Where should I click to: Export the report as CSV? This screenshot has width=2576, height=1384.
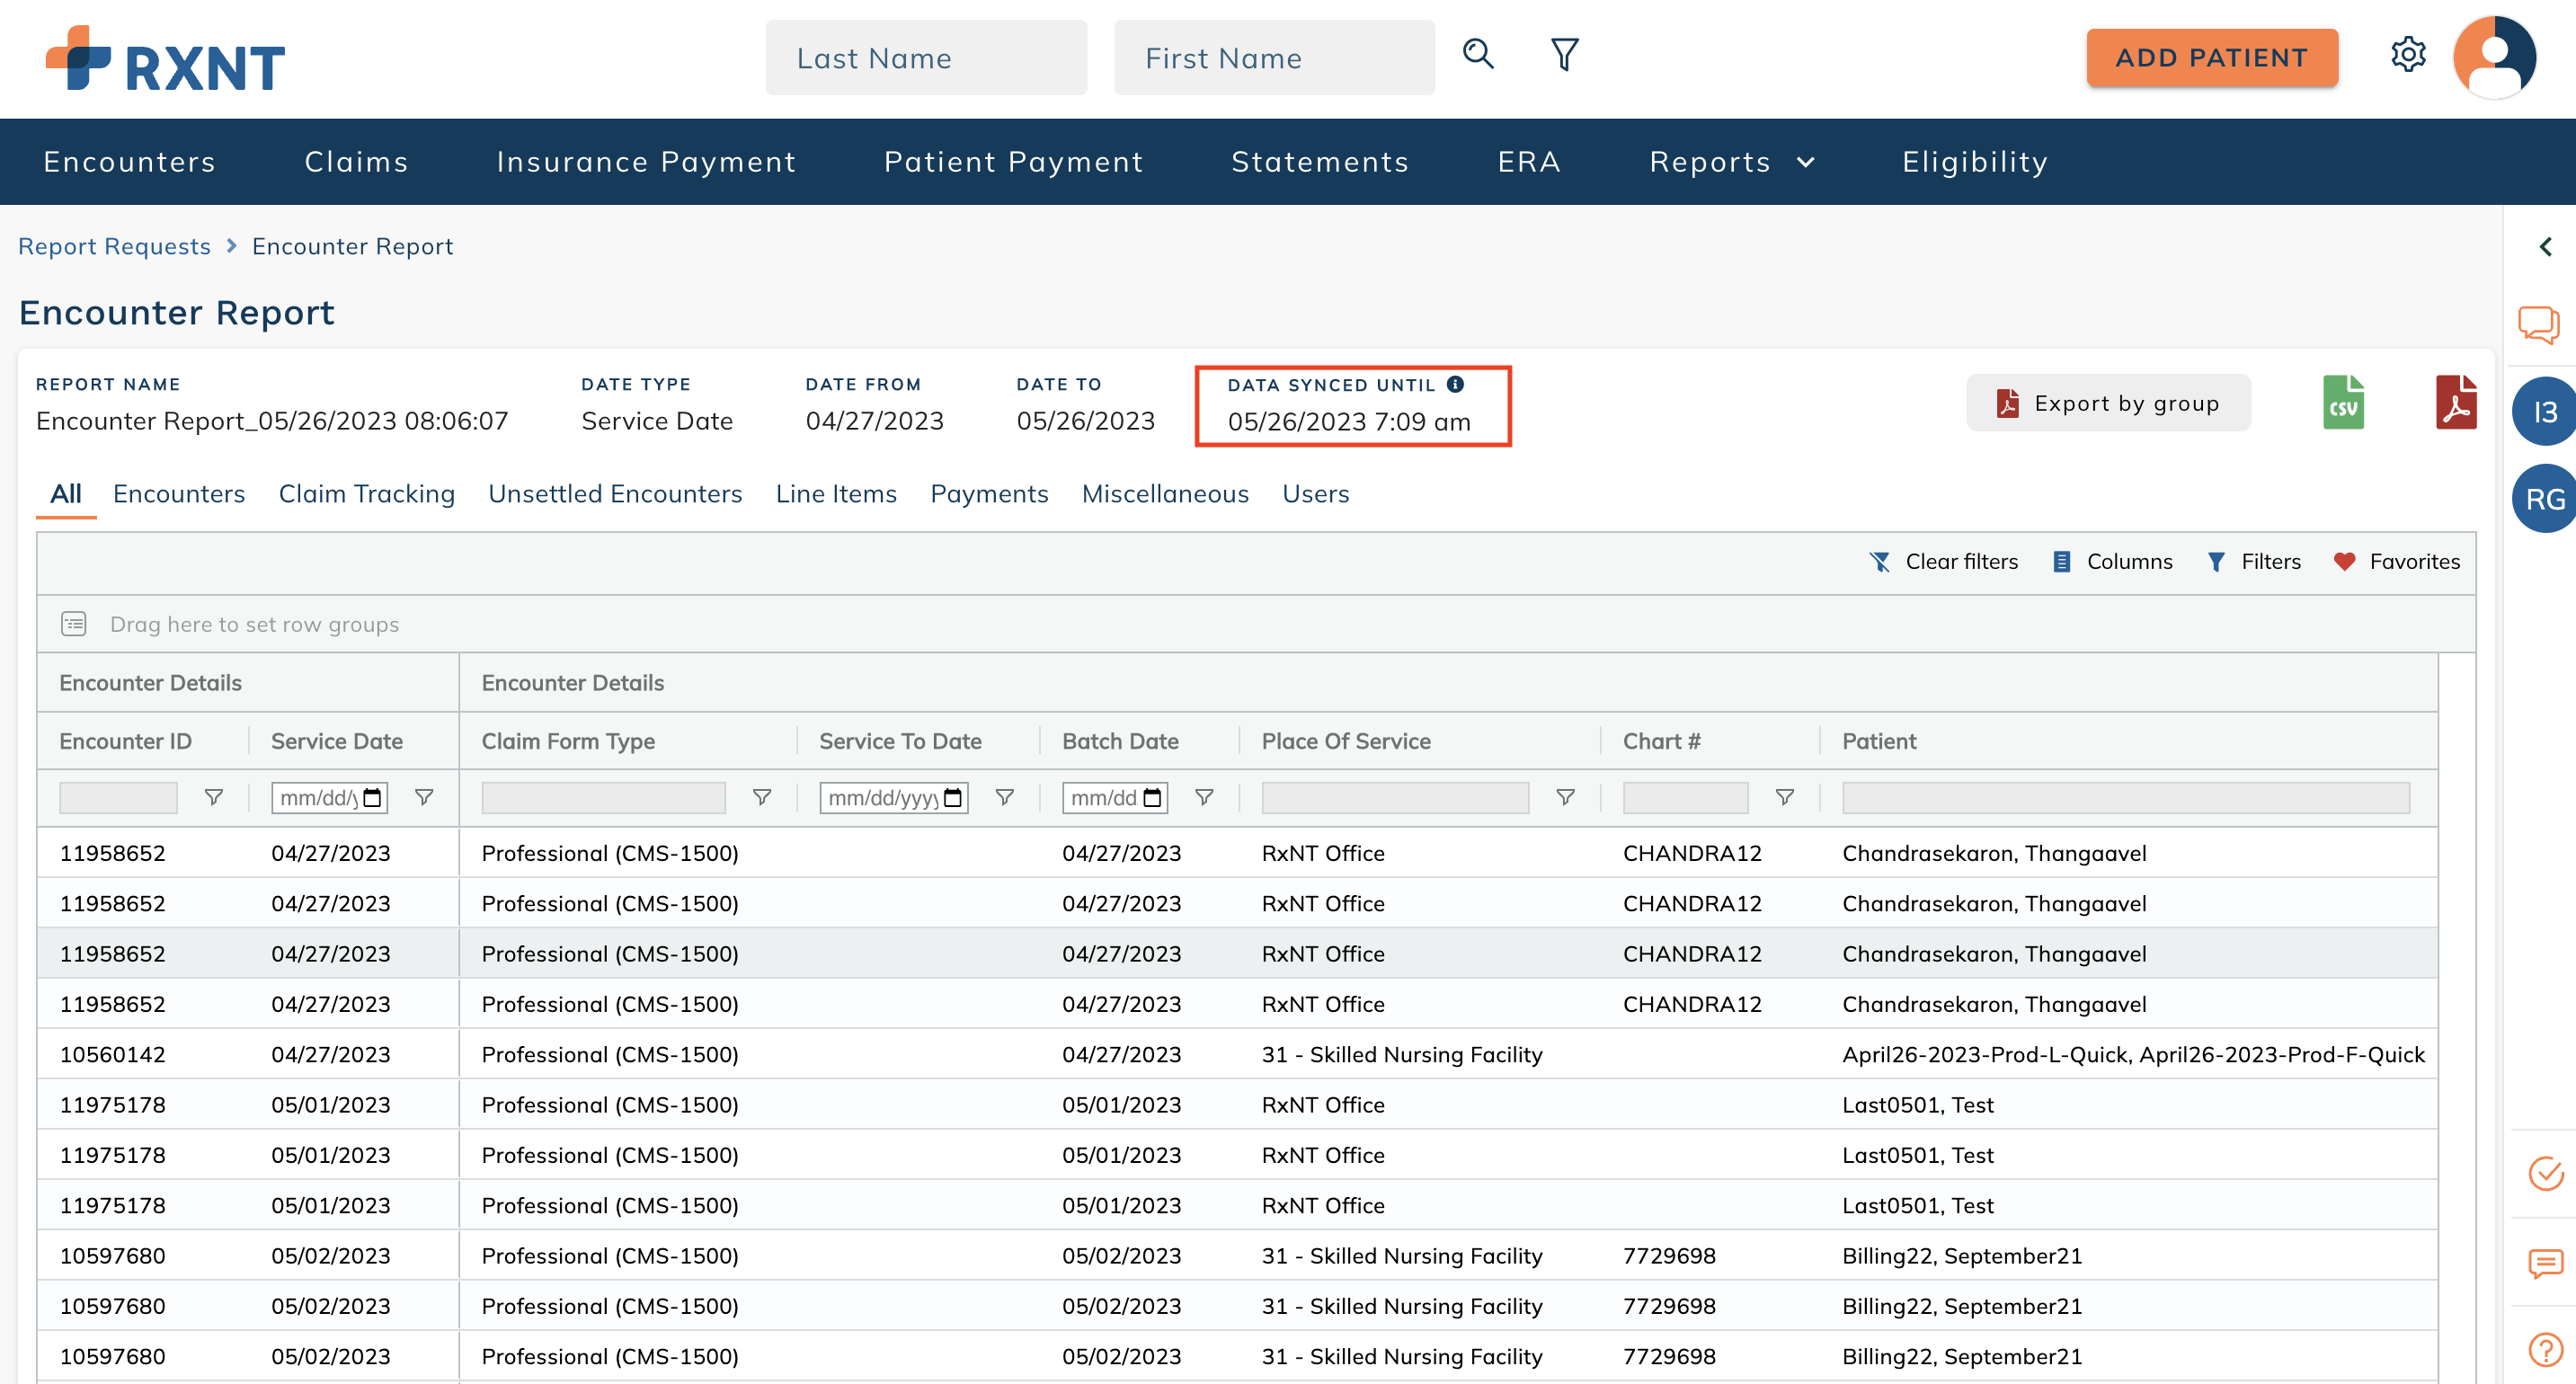pos(2343,403)
